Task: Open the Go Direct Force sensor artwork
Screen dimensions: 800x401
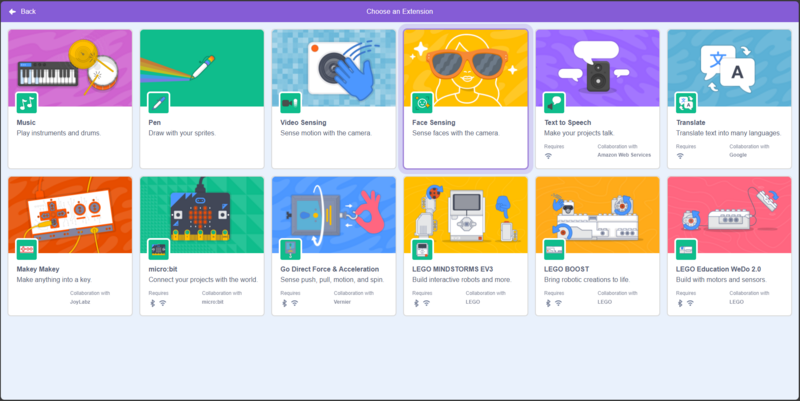Action: (x=334, y=215)
